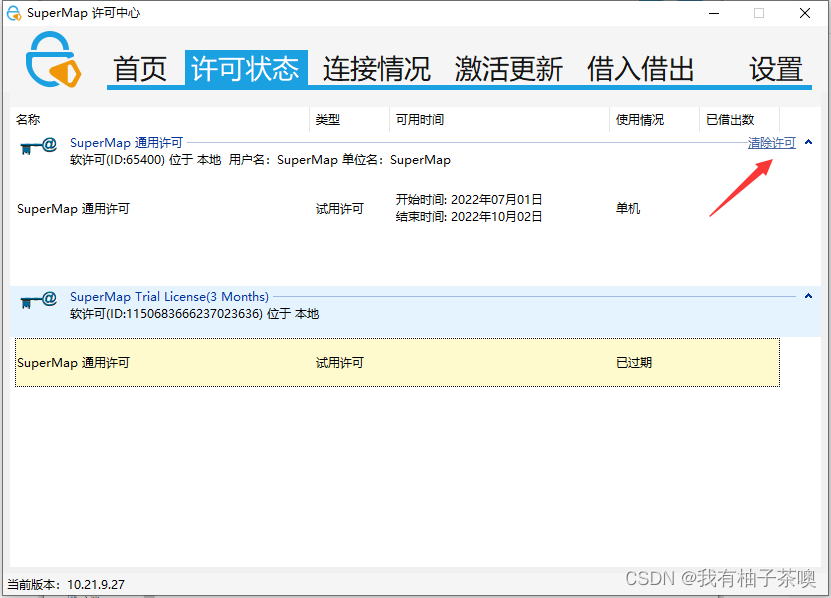The width and height of the screenshot is (831, 598).
Task: Select the expired 已过期 license row name
Action: click(73, 363)
